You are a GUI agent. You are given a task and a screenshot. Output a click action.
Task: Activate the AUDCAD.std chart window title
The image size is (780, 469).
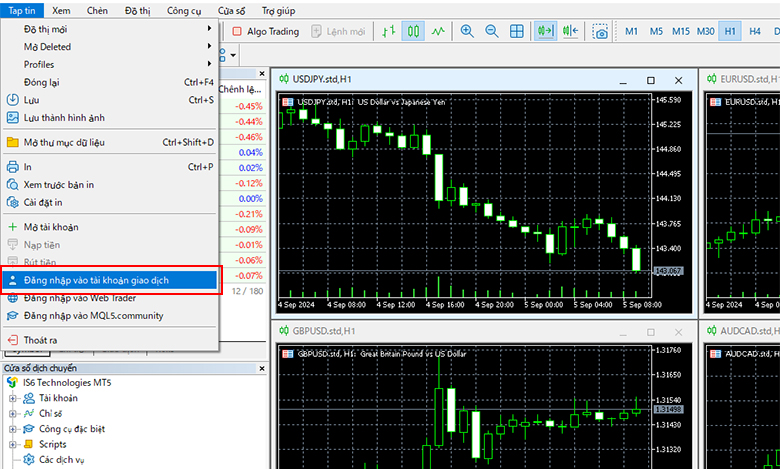pyautogui.click(x=749, y=331)
